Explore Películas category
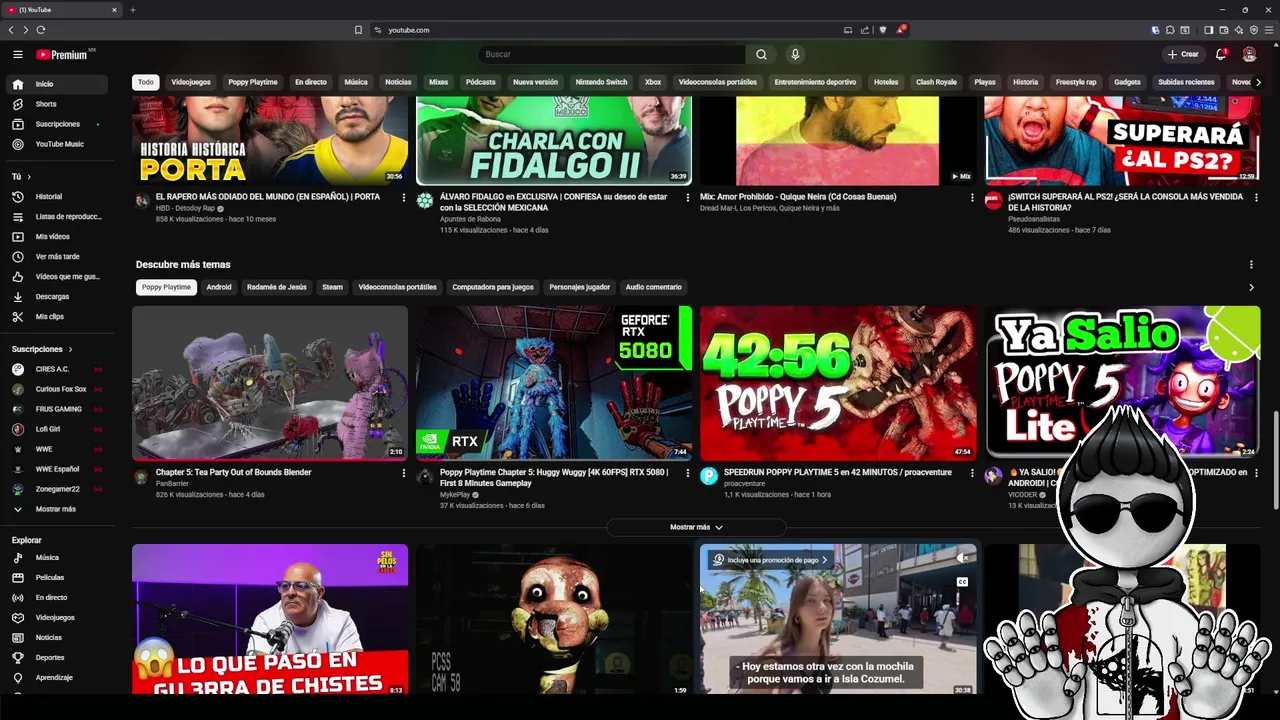This screenshot has height=720, width=1280. tap(56, 578)
